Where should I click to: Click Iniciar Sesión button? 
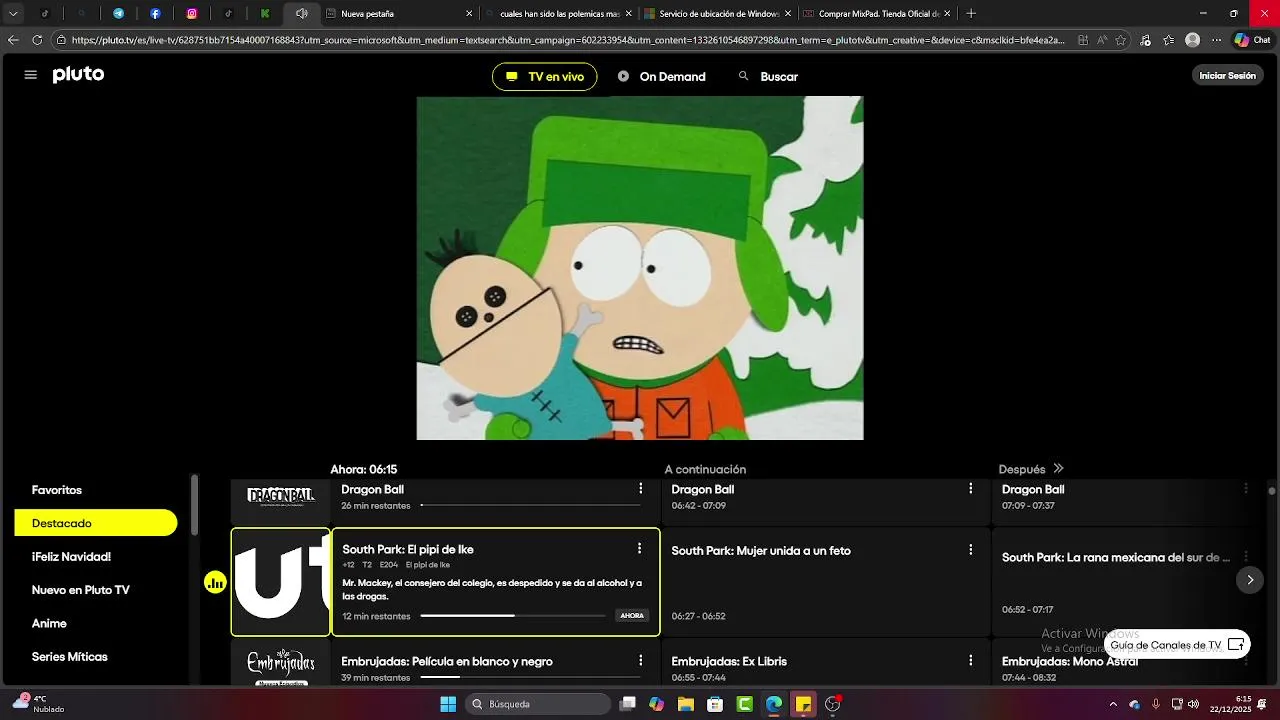pos(1227,76)
